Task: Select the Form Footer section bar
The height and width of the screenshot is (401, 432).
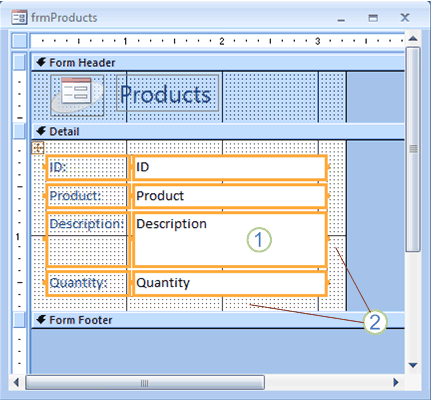Action: click(218, 320)
